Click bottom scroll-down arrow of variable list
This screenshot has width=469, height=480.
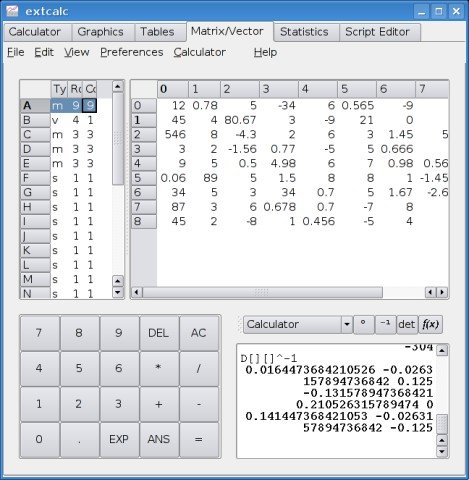point(118,293)
